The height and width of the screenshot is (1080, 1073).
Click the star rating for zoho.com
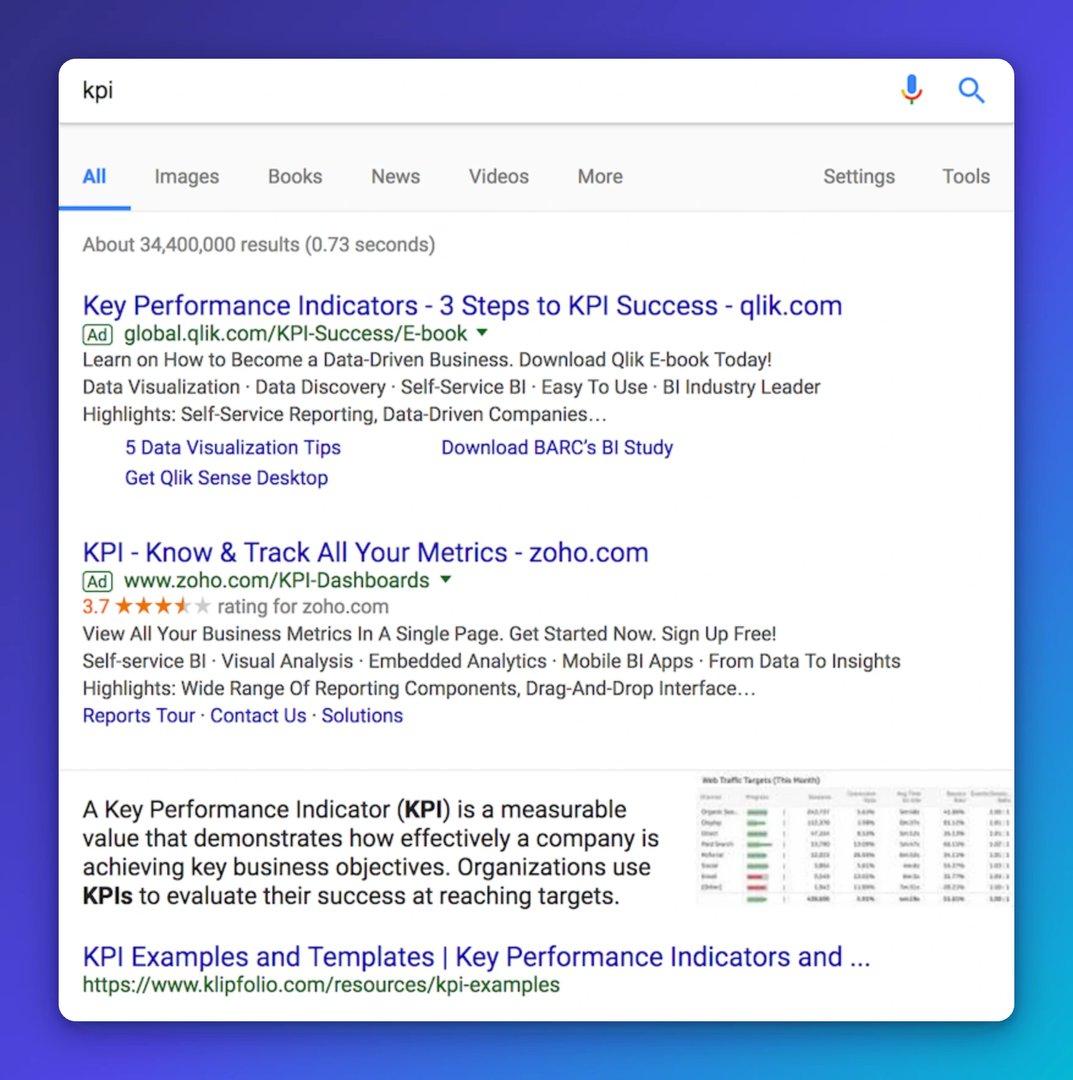coord(163,606)
